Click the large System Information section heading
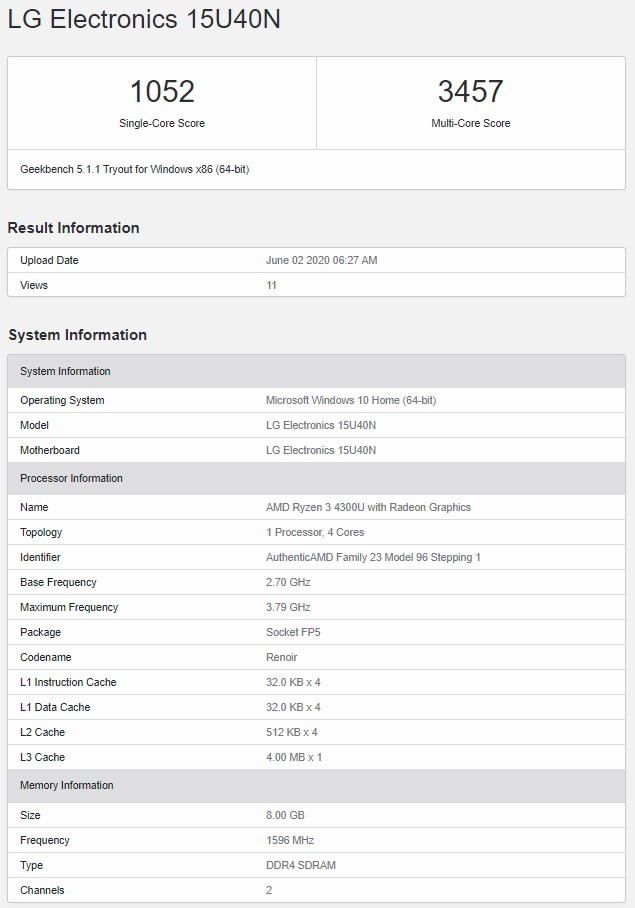 click(x=78, y=335)
